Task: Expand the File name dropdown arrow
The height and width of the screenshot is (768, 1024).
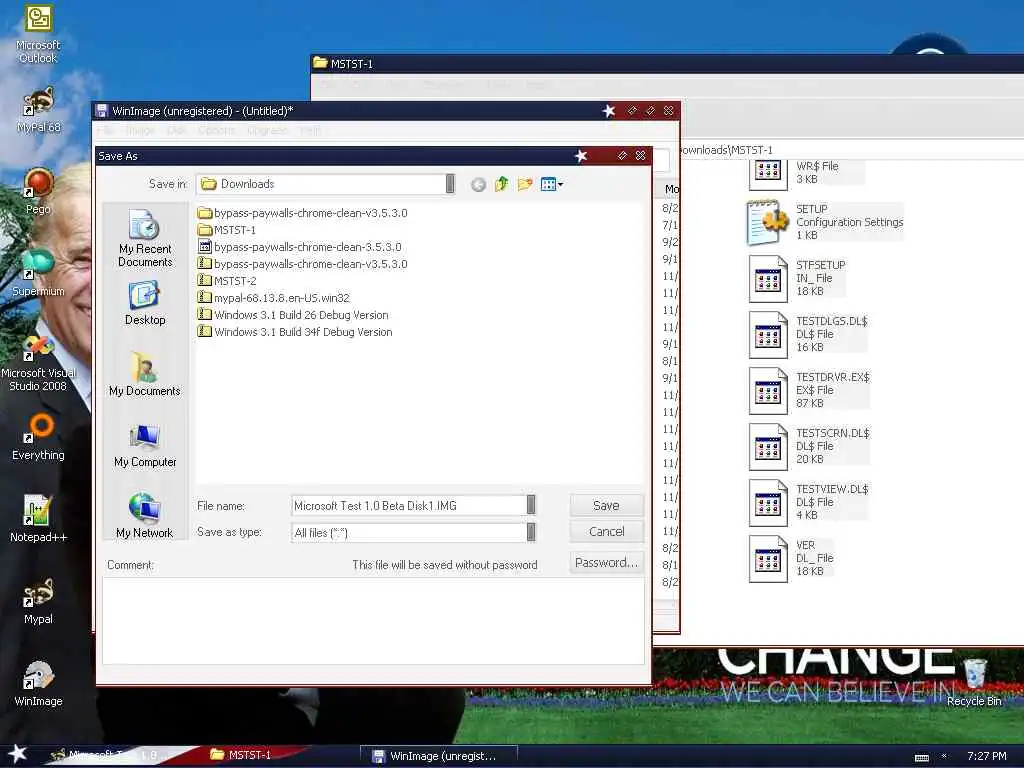Action: pos(531,505)
